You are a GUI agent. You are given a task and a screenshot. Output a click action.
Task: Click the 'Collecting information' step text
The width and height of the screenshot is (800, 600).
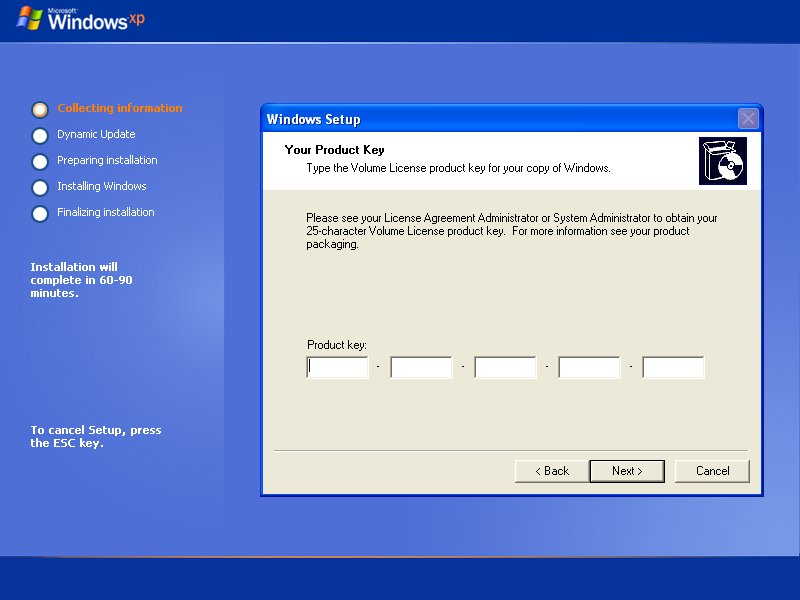pos(120,108)
